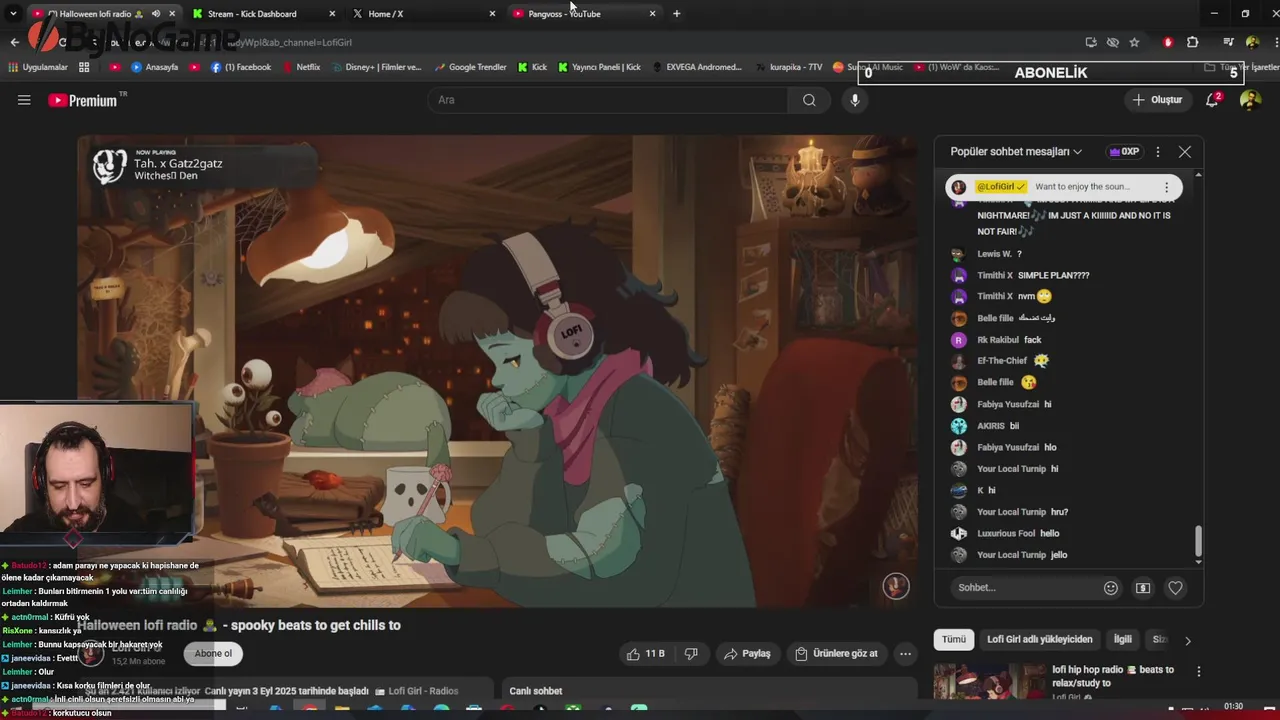Switch to Pangvoss - YouTube tab

coord(580,14)
